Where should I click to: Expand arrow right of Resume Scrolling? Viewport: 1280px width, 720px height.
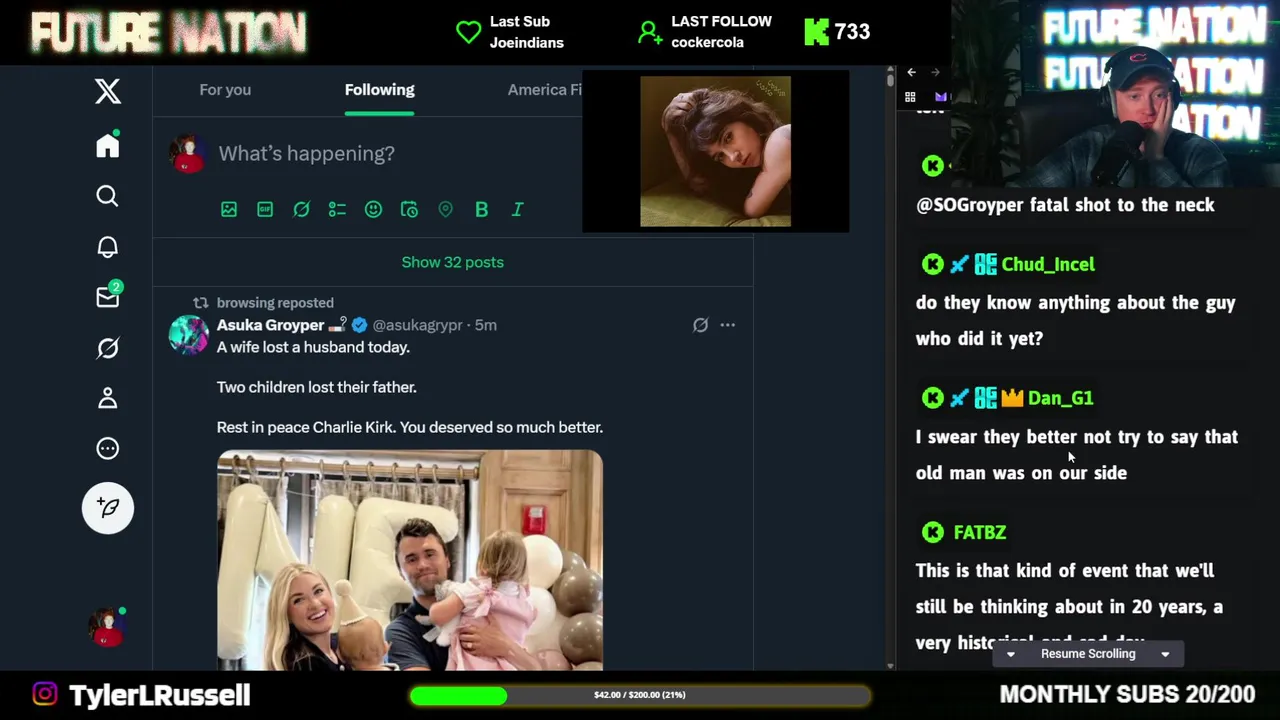[x=1165, y=654]
